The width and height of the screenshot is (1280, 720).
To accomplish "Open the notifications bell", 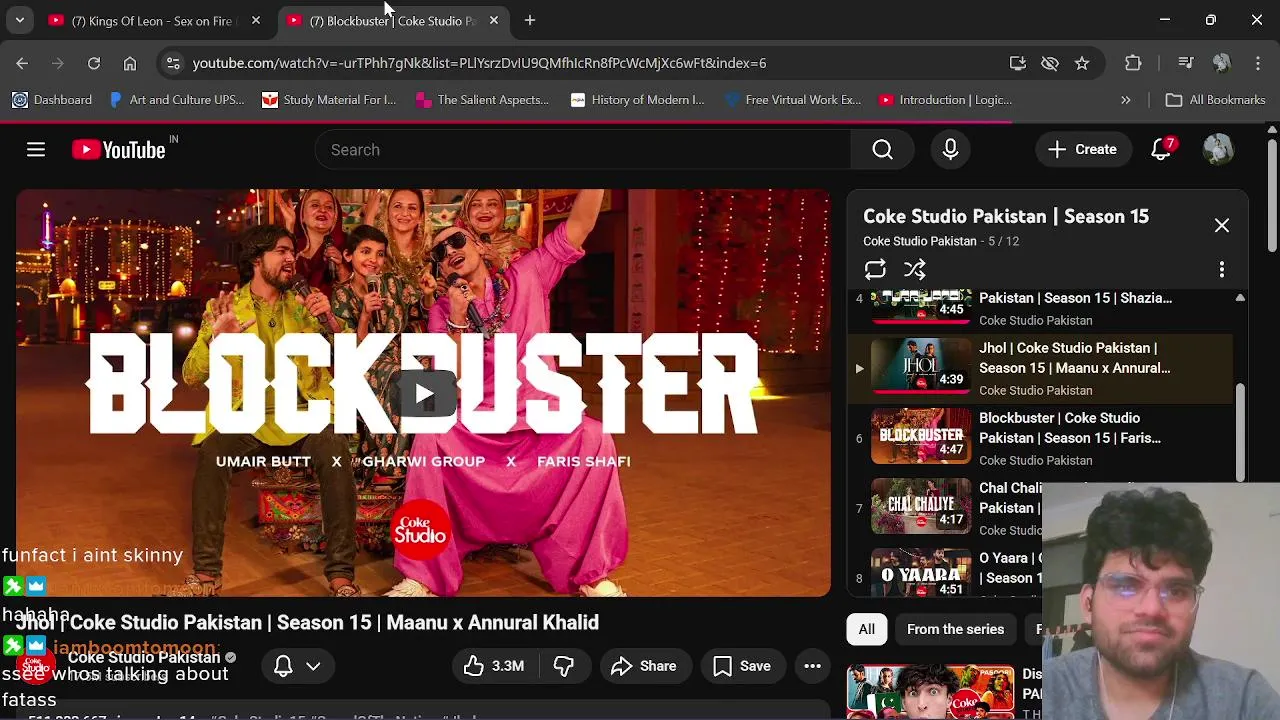I will click(x=1161, y=149).
